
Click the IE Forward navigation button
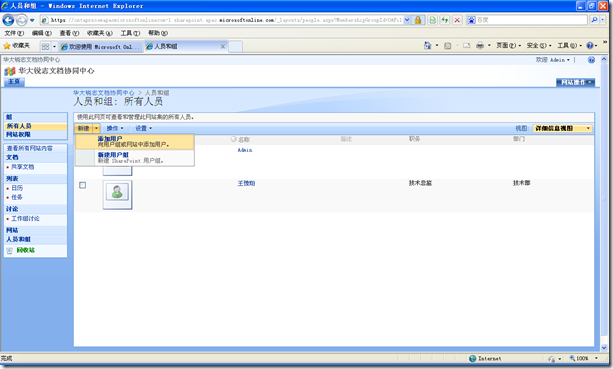click(x=22, y=20)
